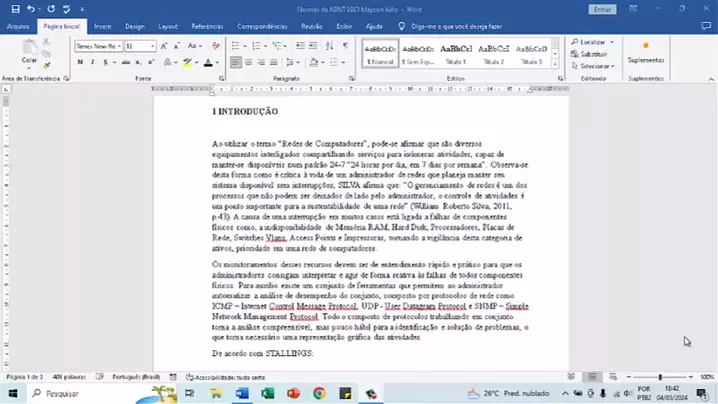This screenshot has width=718, height=404.
Task: Click the zoom slider handle
Action: [660, 377]
